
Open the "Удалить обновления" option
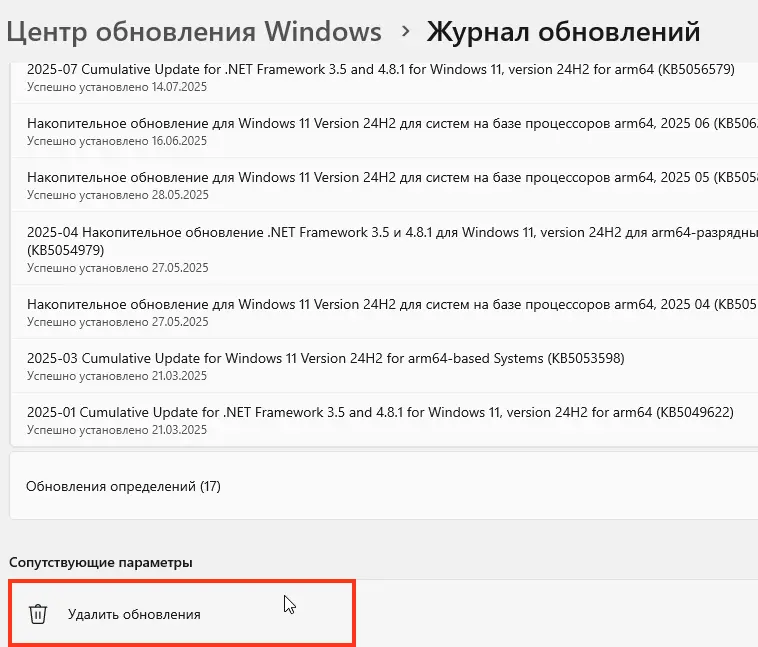tap(134, 614)
